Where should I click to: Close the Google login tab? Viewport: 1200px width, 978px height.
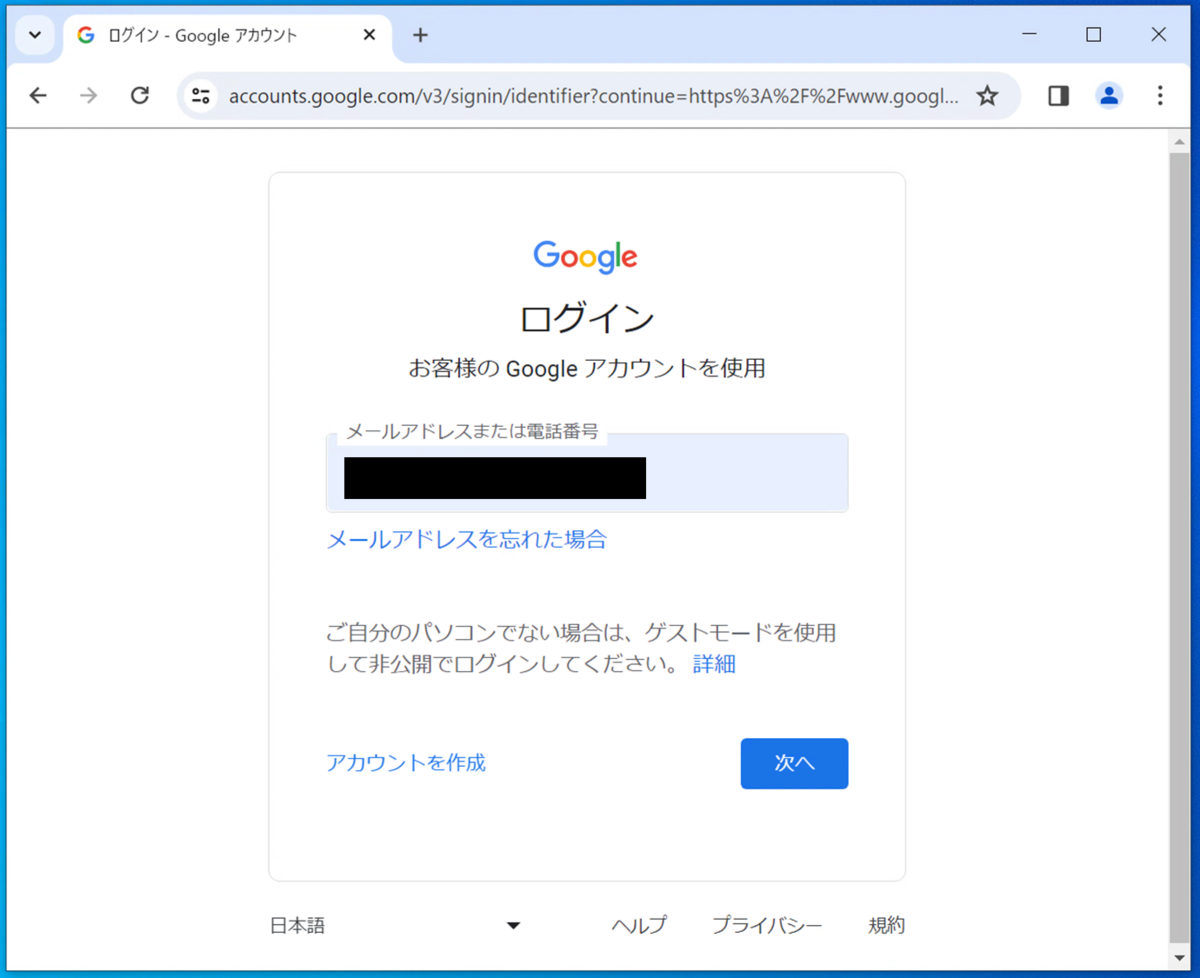point(369,35)
